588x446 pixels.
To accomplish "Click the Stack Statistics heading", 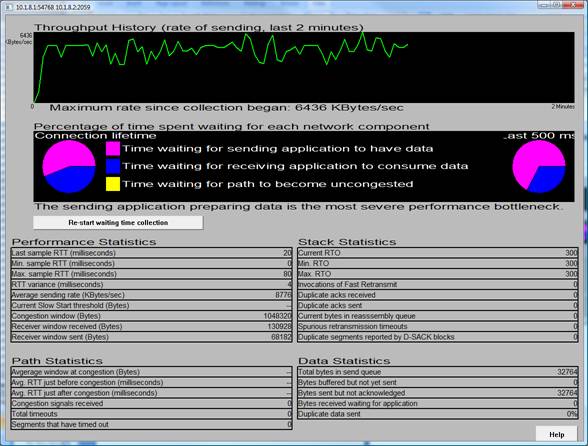I will 347,242.
